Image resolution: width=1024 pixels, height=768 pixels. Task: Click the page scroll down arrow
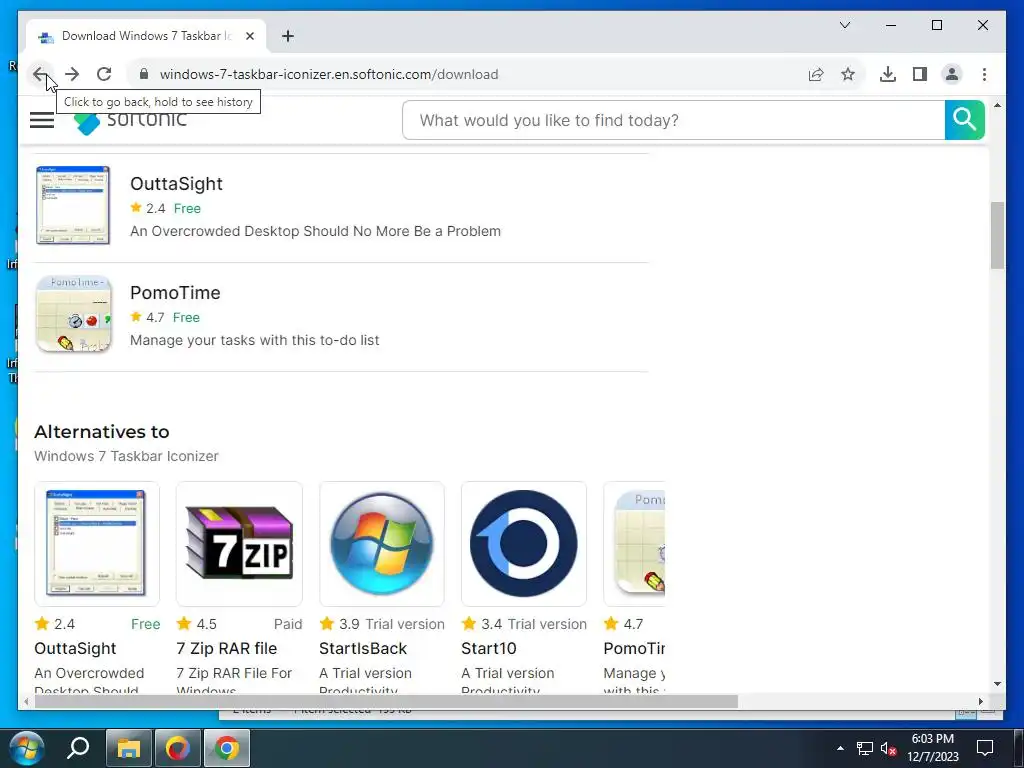coord(997,684)
